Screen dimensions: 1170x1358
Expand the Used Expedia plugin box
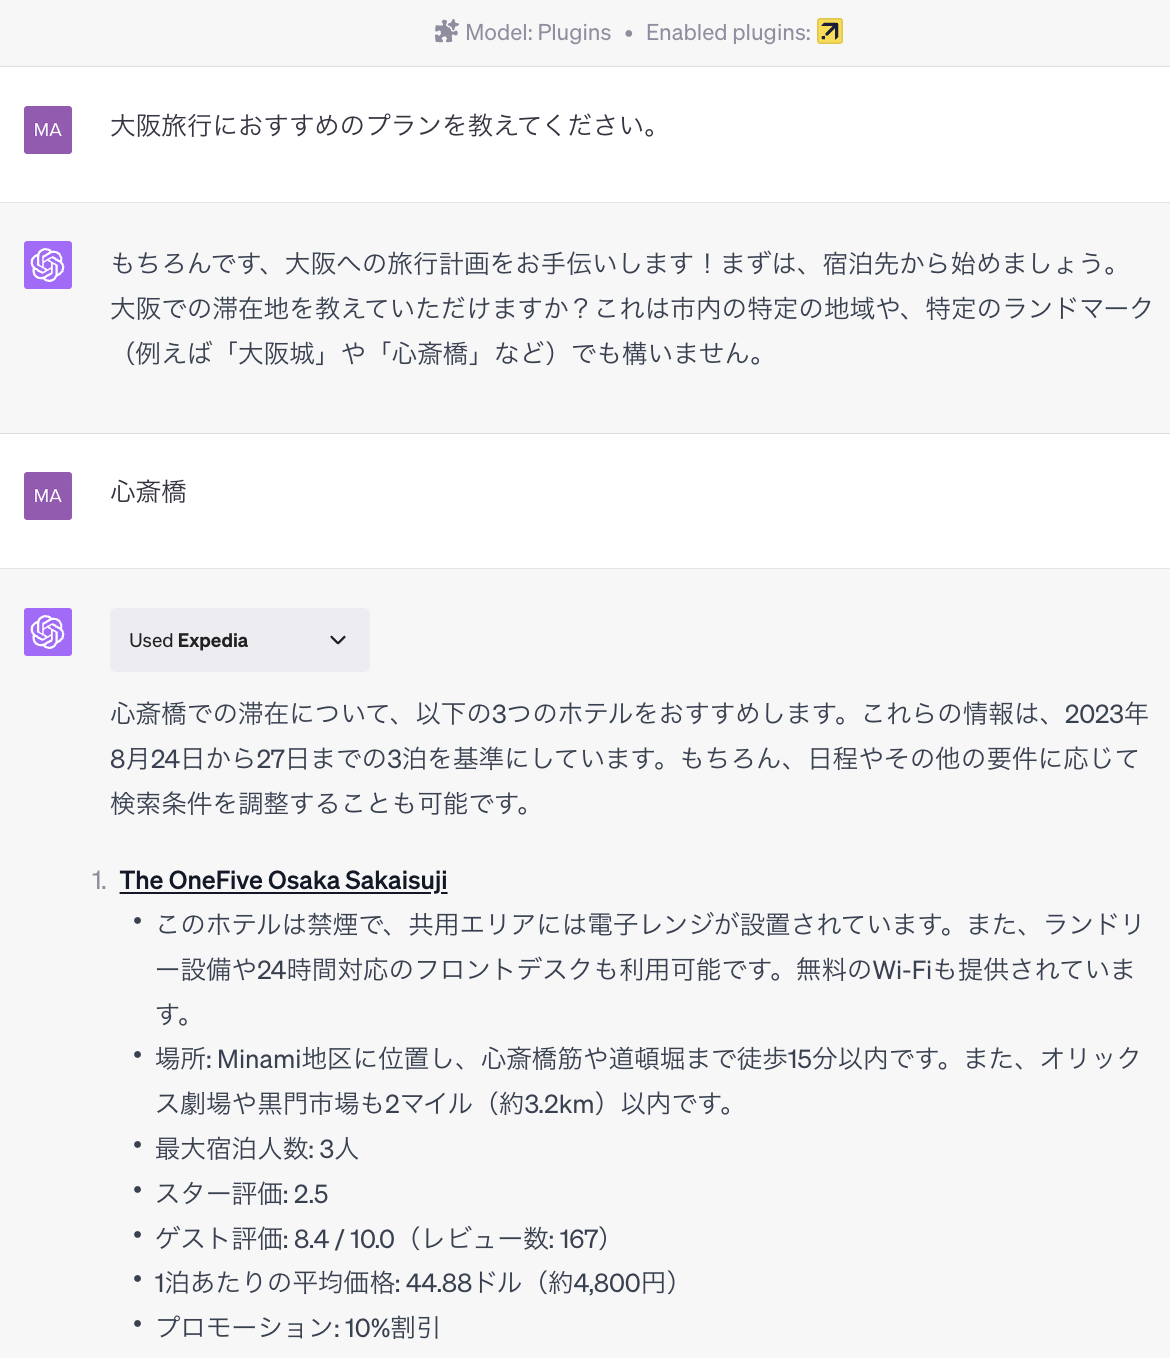tap(240, 640)
